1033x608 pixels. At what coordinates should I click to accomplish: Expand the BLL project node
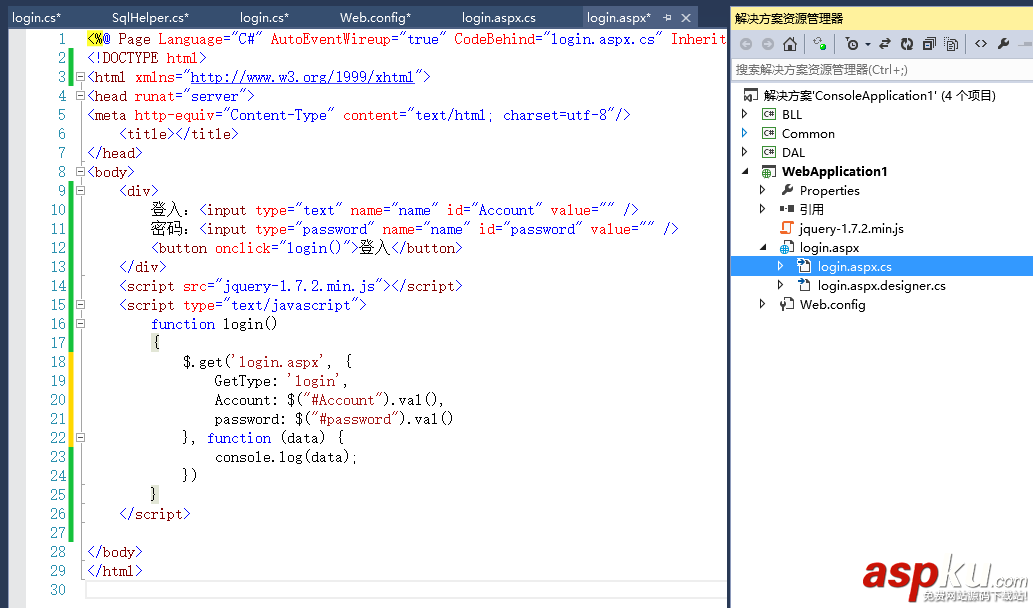pos(743,113)
